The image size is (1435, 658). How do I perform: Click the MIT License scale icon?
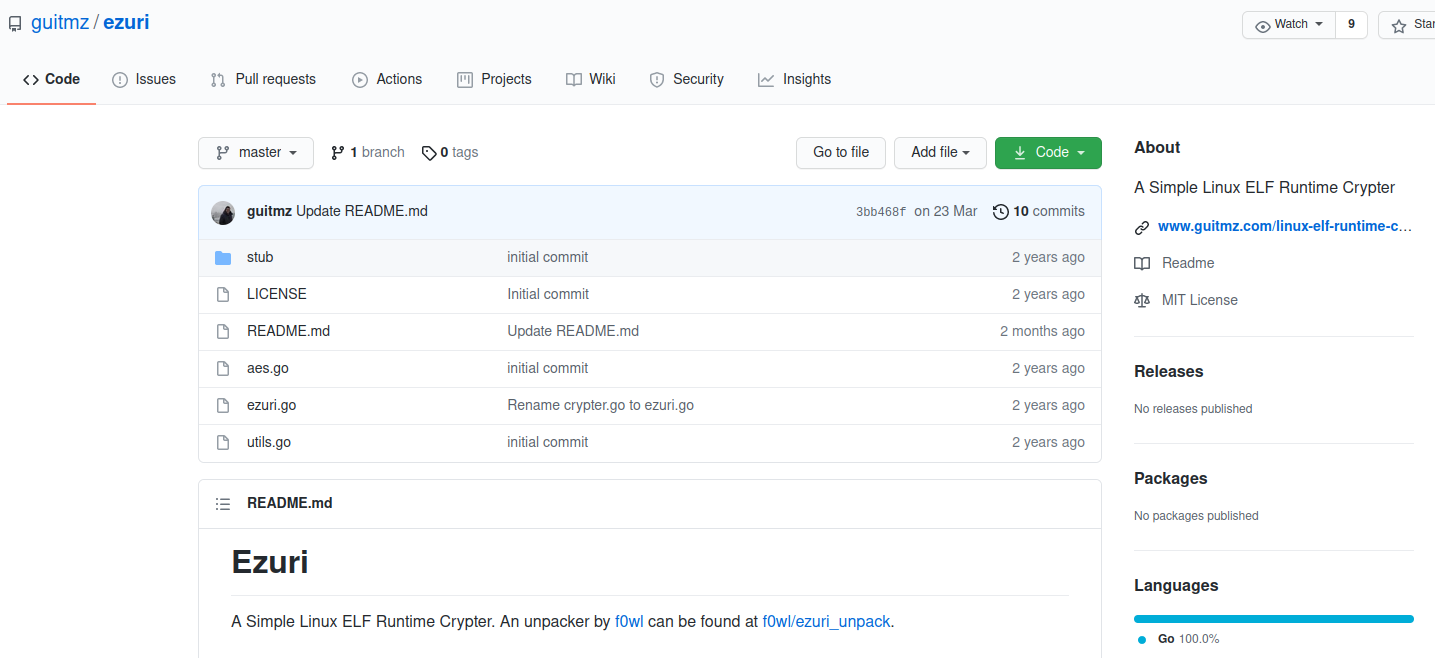[x=1142, y=301]
